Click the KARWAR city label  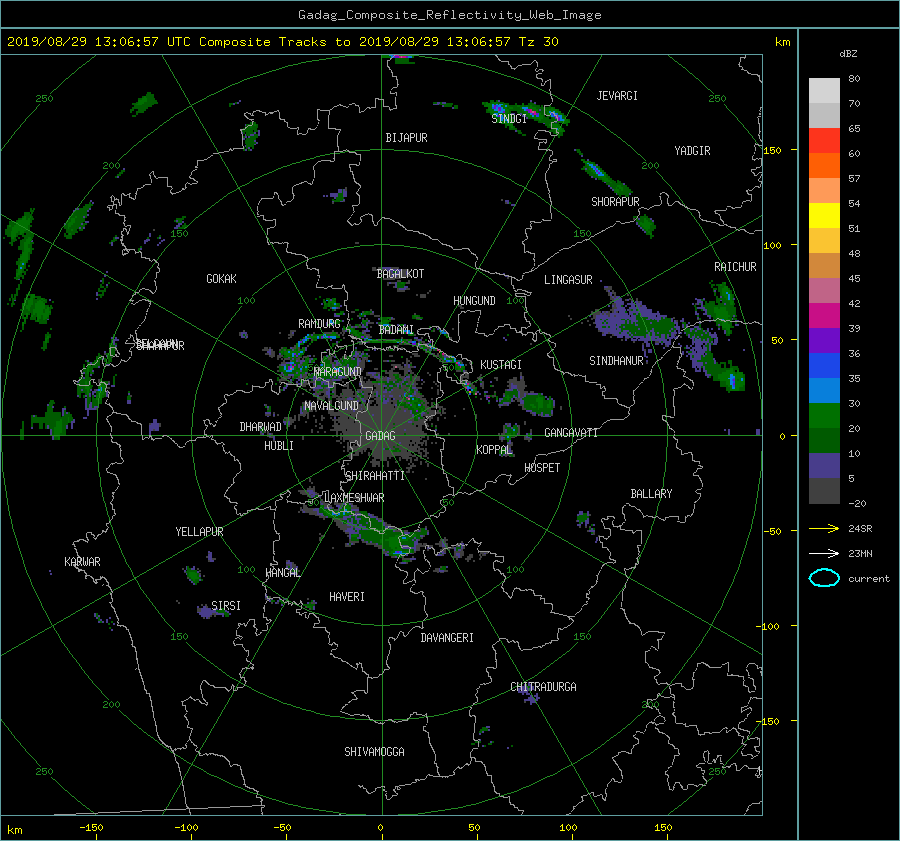(82, 562)
